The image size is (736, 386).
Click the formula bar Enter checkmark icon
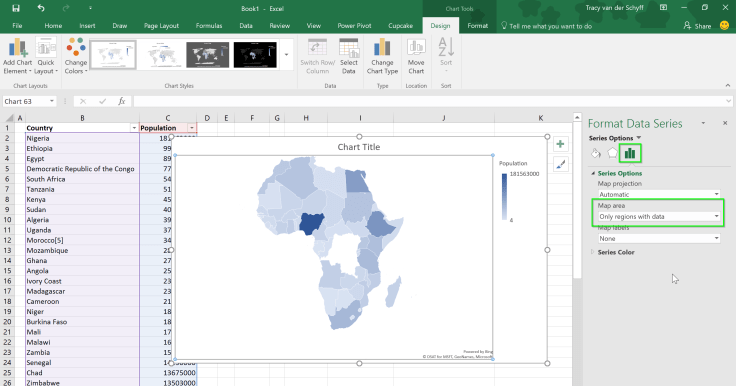pyautogui.click(x=102, y=101)
